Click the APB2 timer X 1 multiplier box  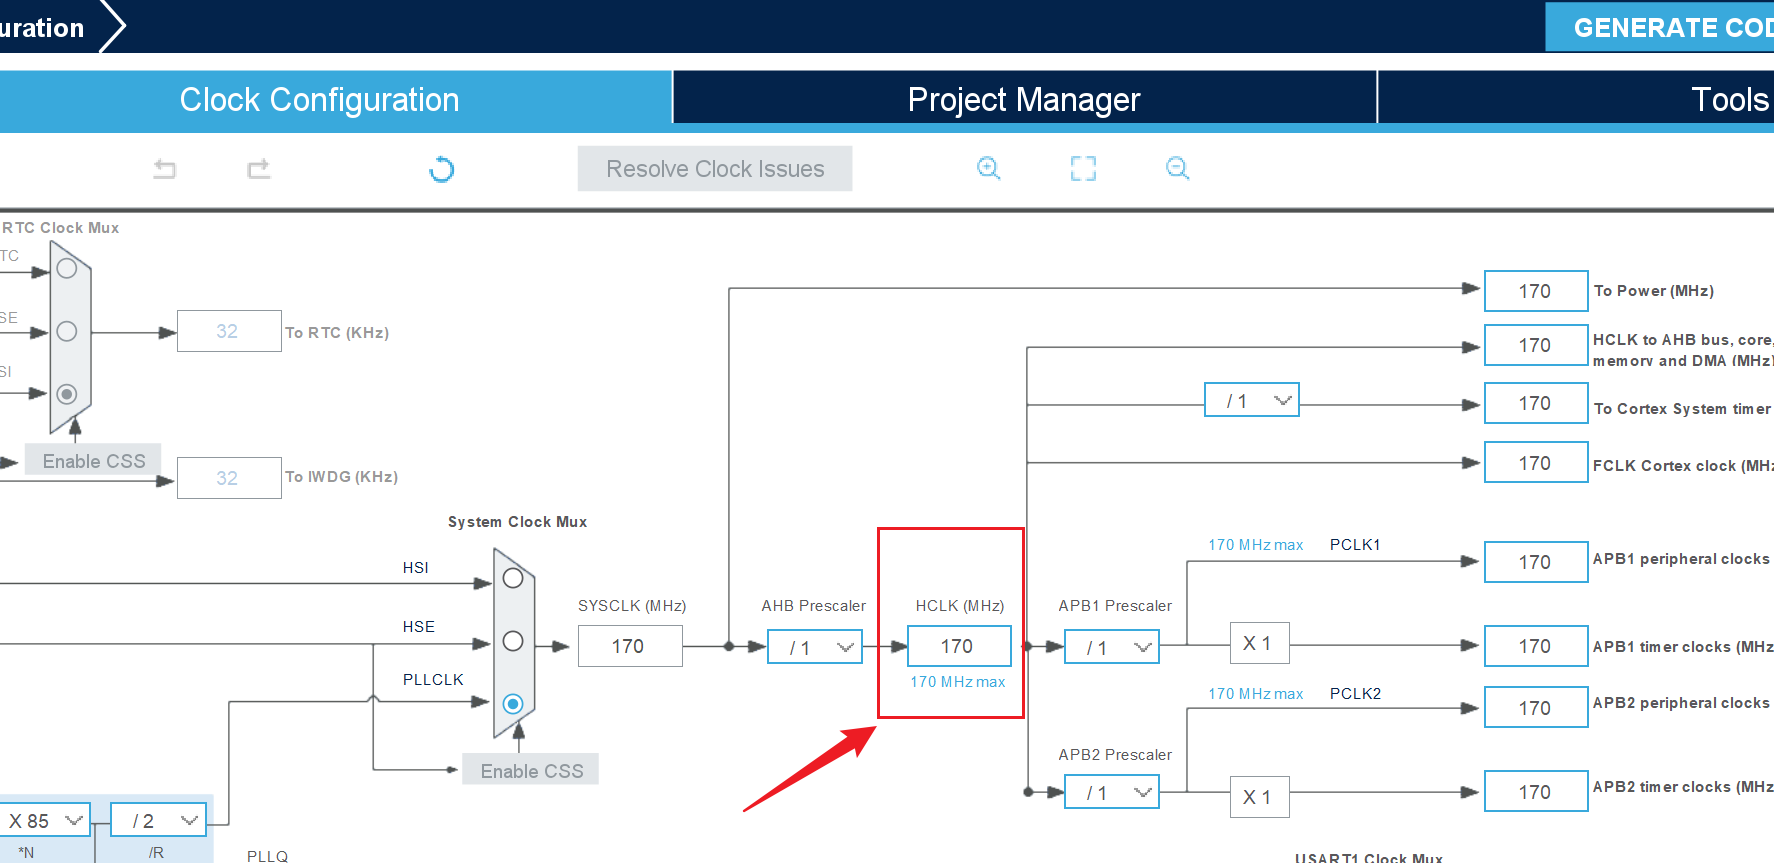pos(1259,797)
